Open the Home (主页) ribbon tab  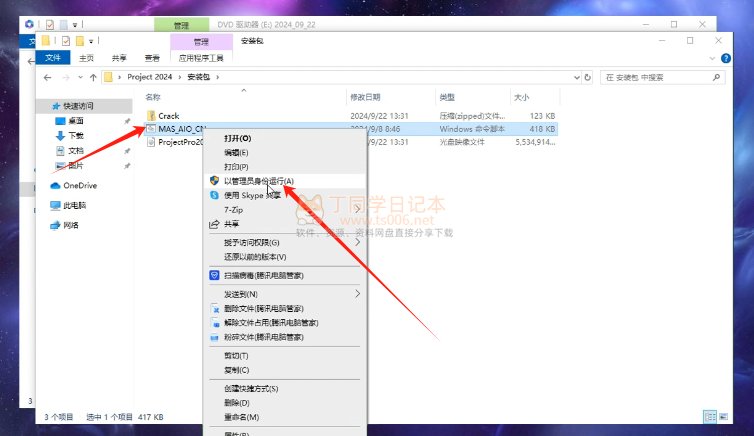tap(87, 58)
